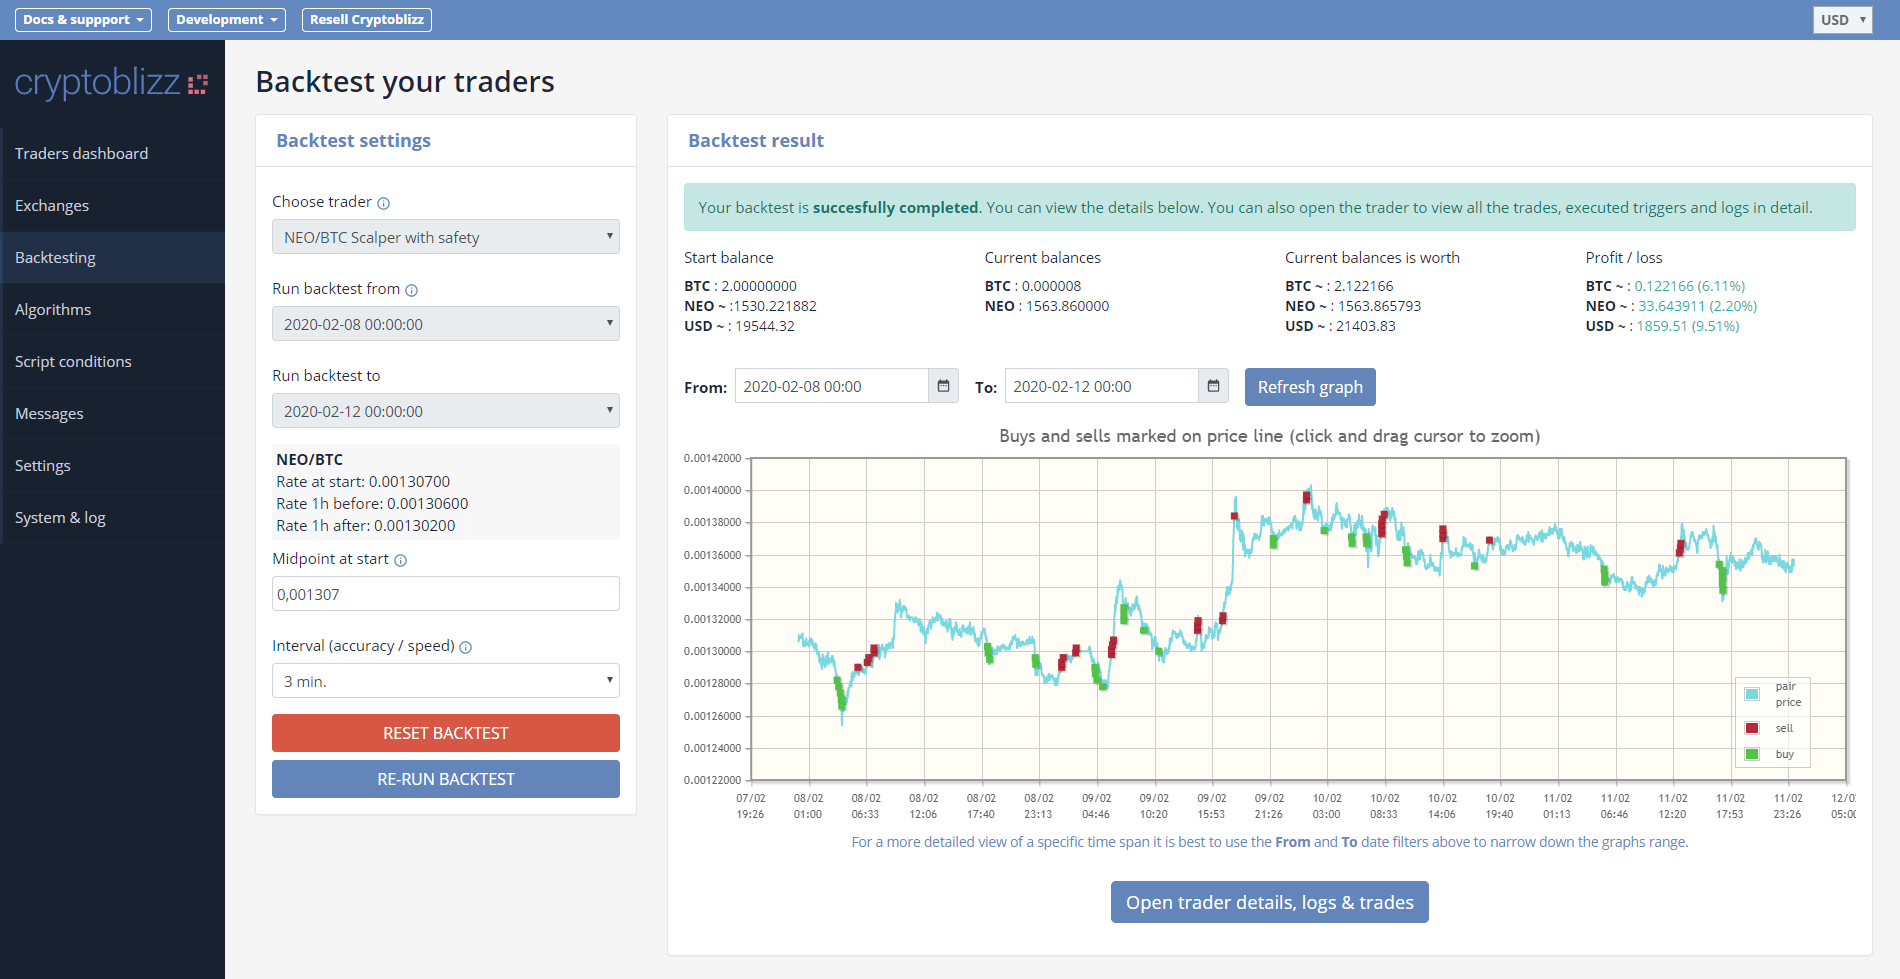Open the Development dropdown

pyautogui.click(x=227, y=20)
